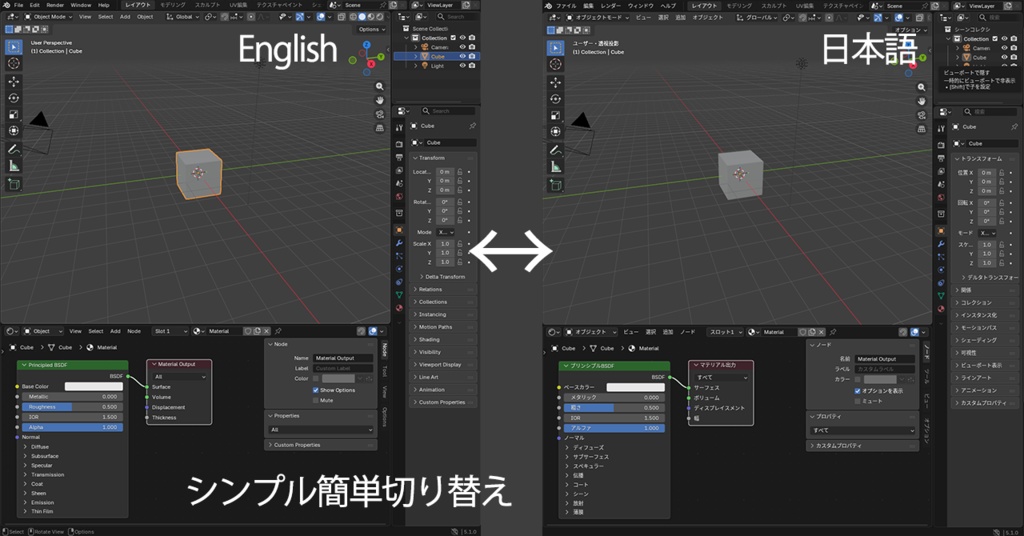This screenshot has width=1024, height=536.
Task: Click blue Z axis on English viewport gizmo
Action: pos(366,45)
